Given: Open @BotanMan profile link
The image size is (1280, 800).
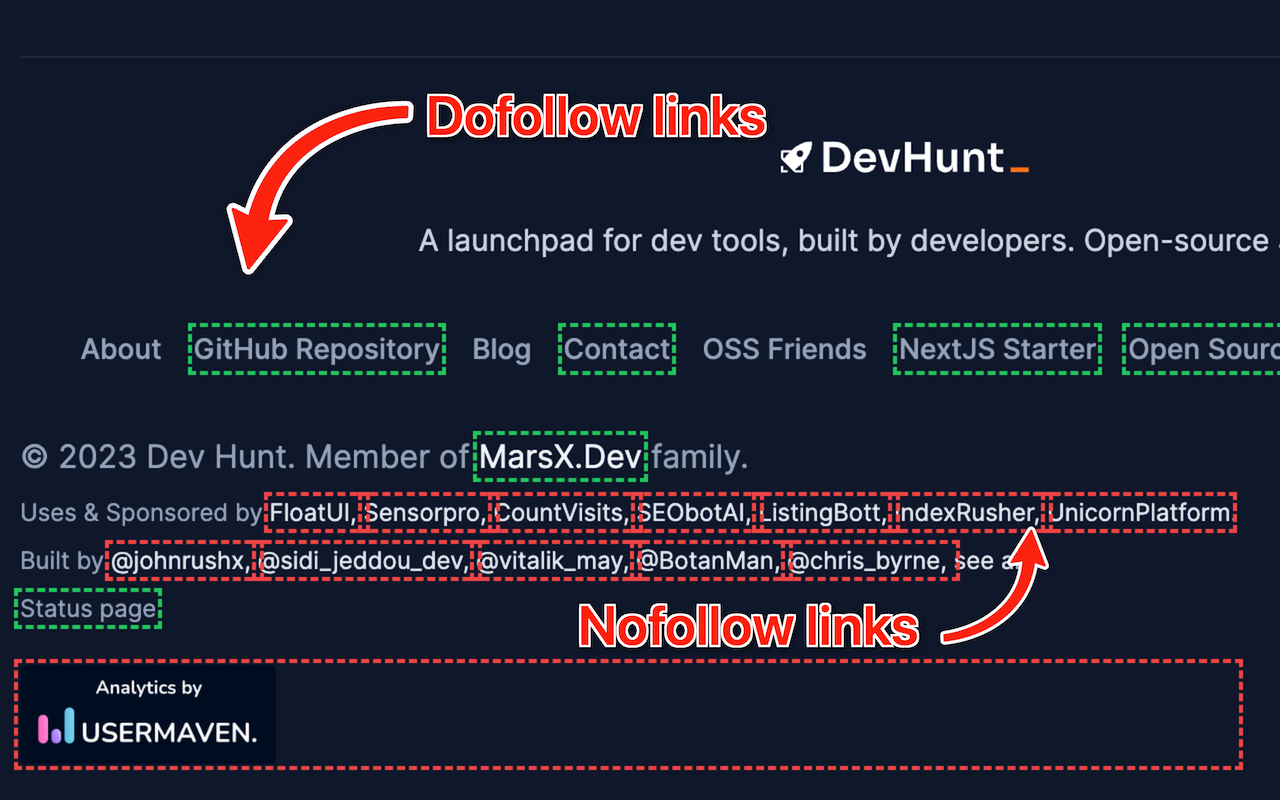Looking at the screenshot, I should (707, 561).
